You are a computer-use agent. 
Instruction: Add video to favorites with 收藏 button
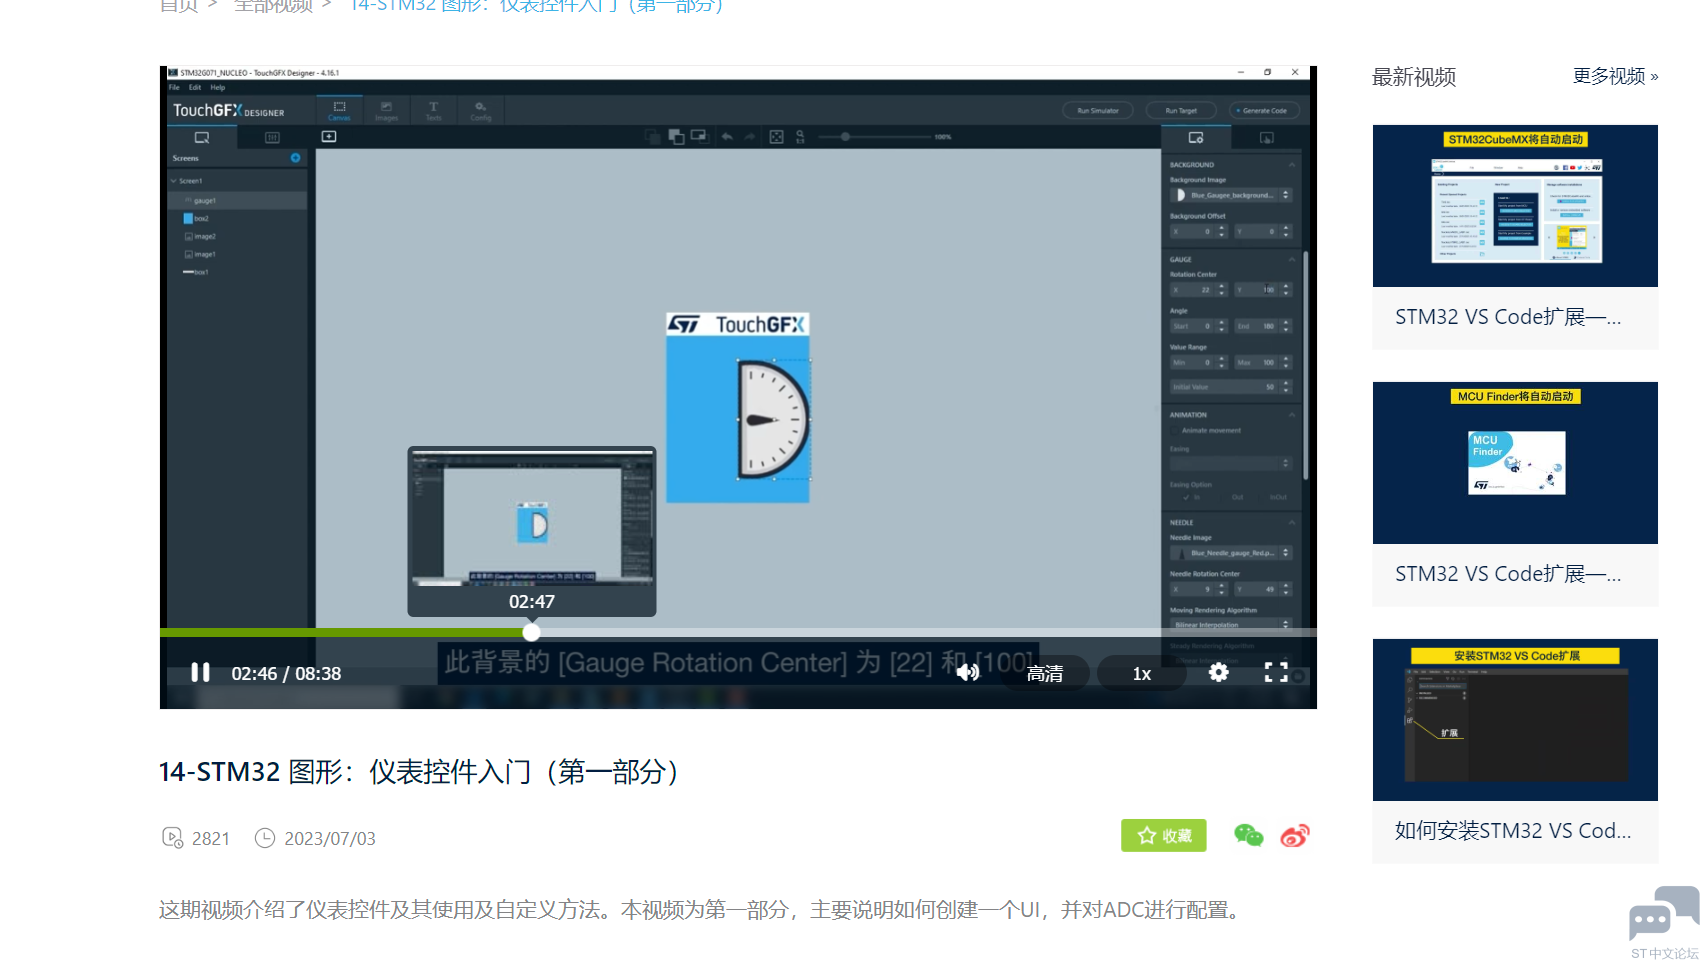point(1163,835)
